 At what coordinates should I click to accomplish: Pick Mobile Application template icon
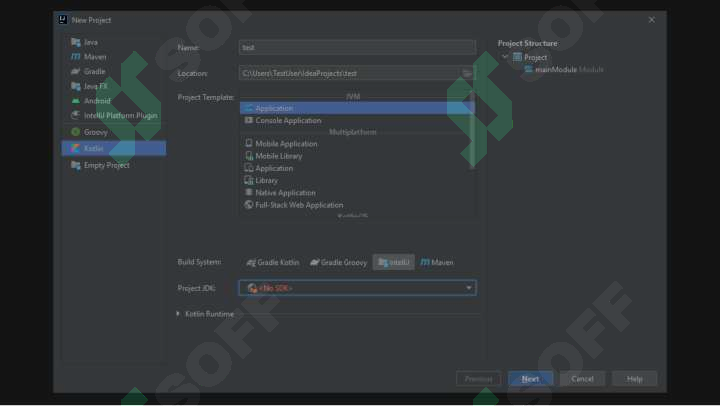pyautogui.click(x=248, y=143)
